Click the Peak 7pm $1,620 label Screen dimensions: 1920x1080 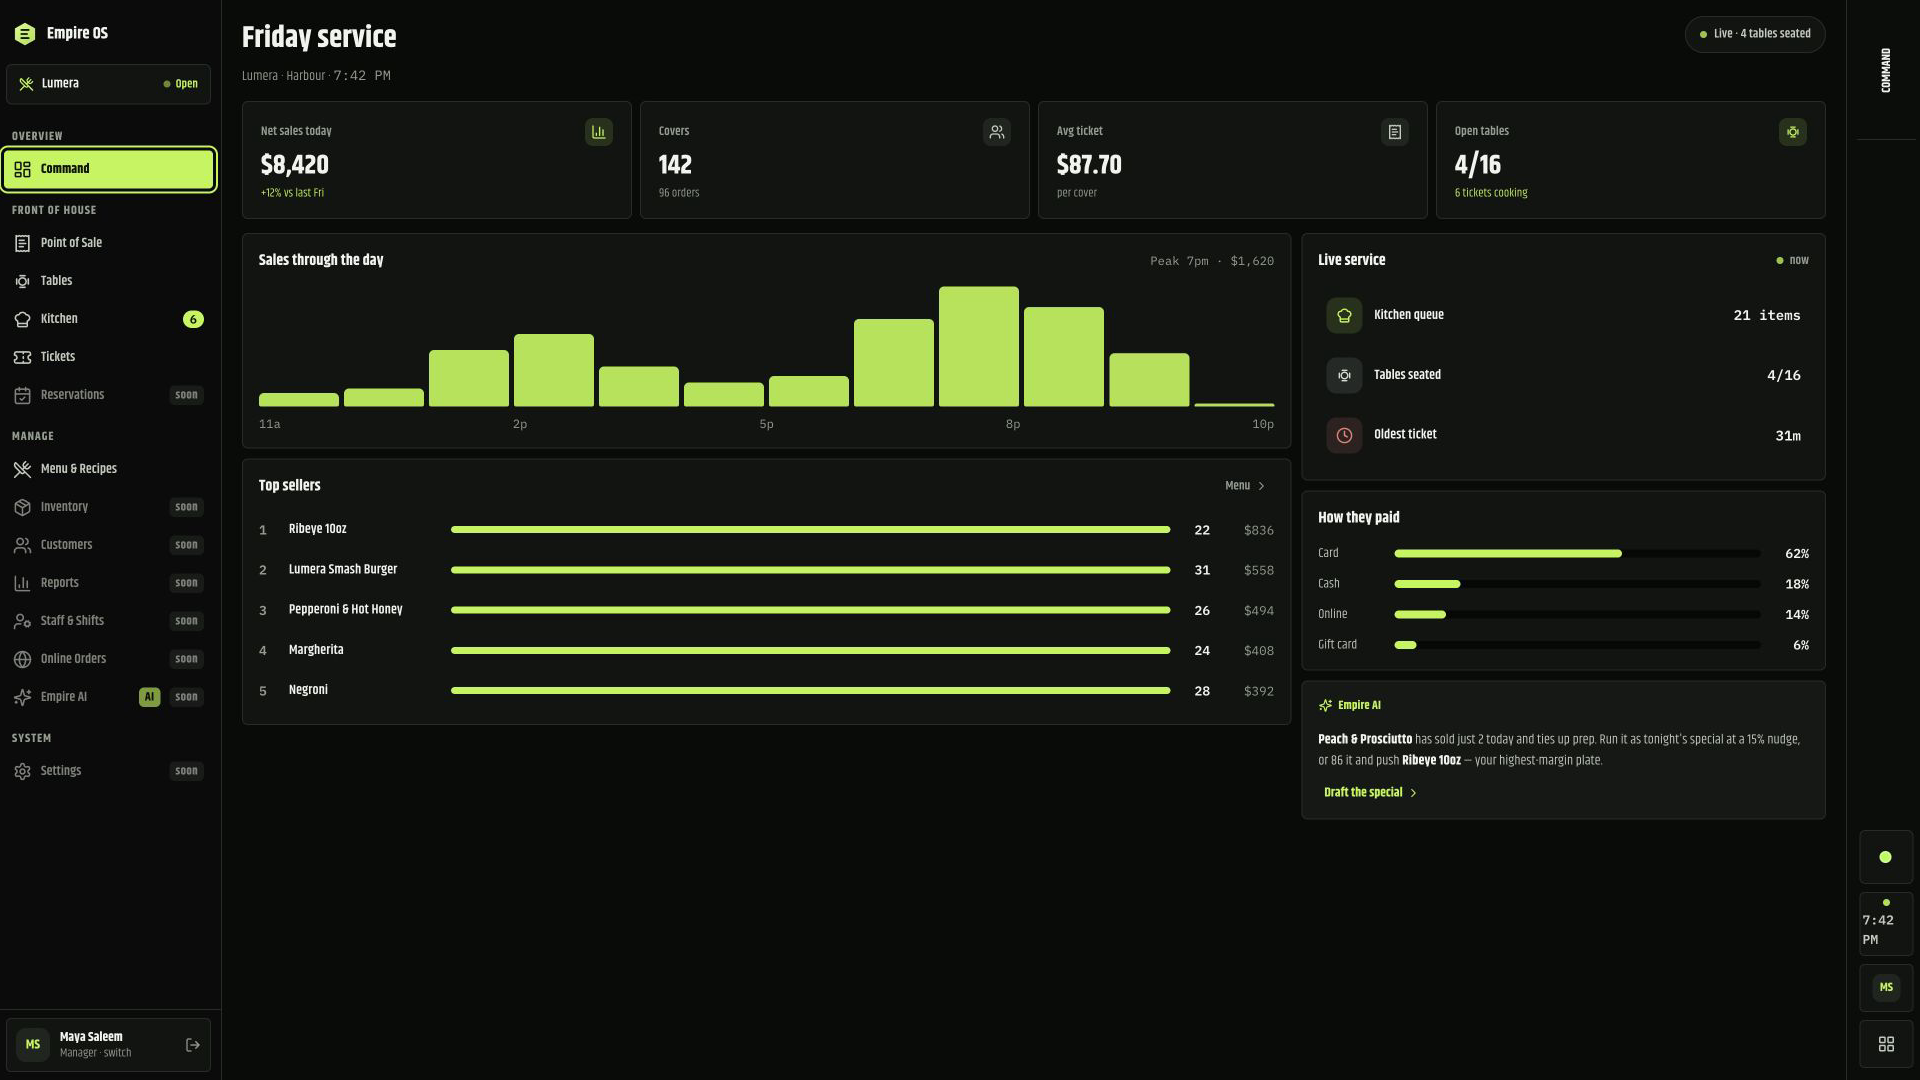(1212, 261)
